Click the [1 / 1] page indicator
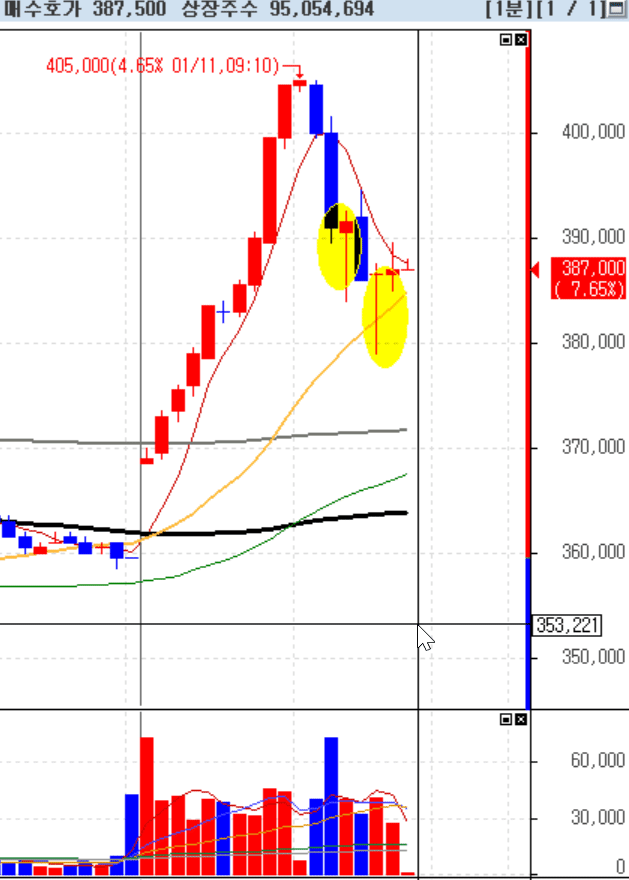Viewport: 629px width, 880px height. [571, 9]
